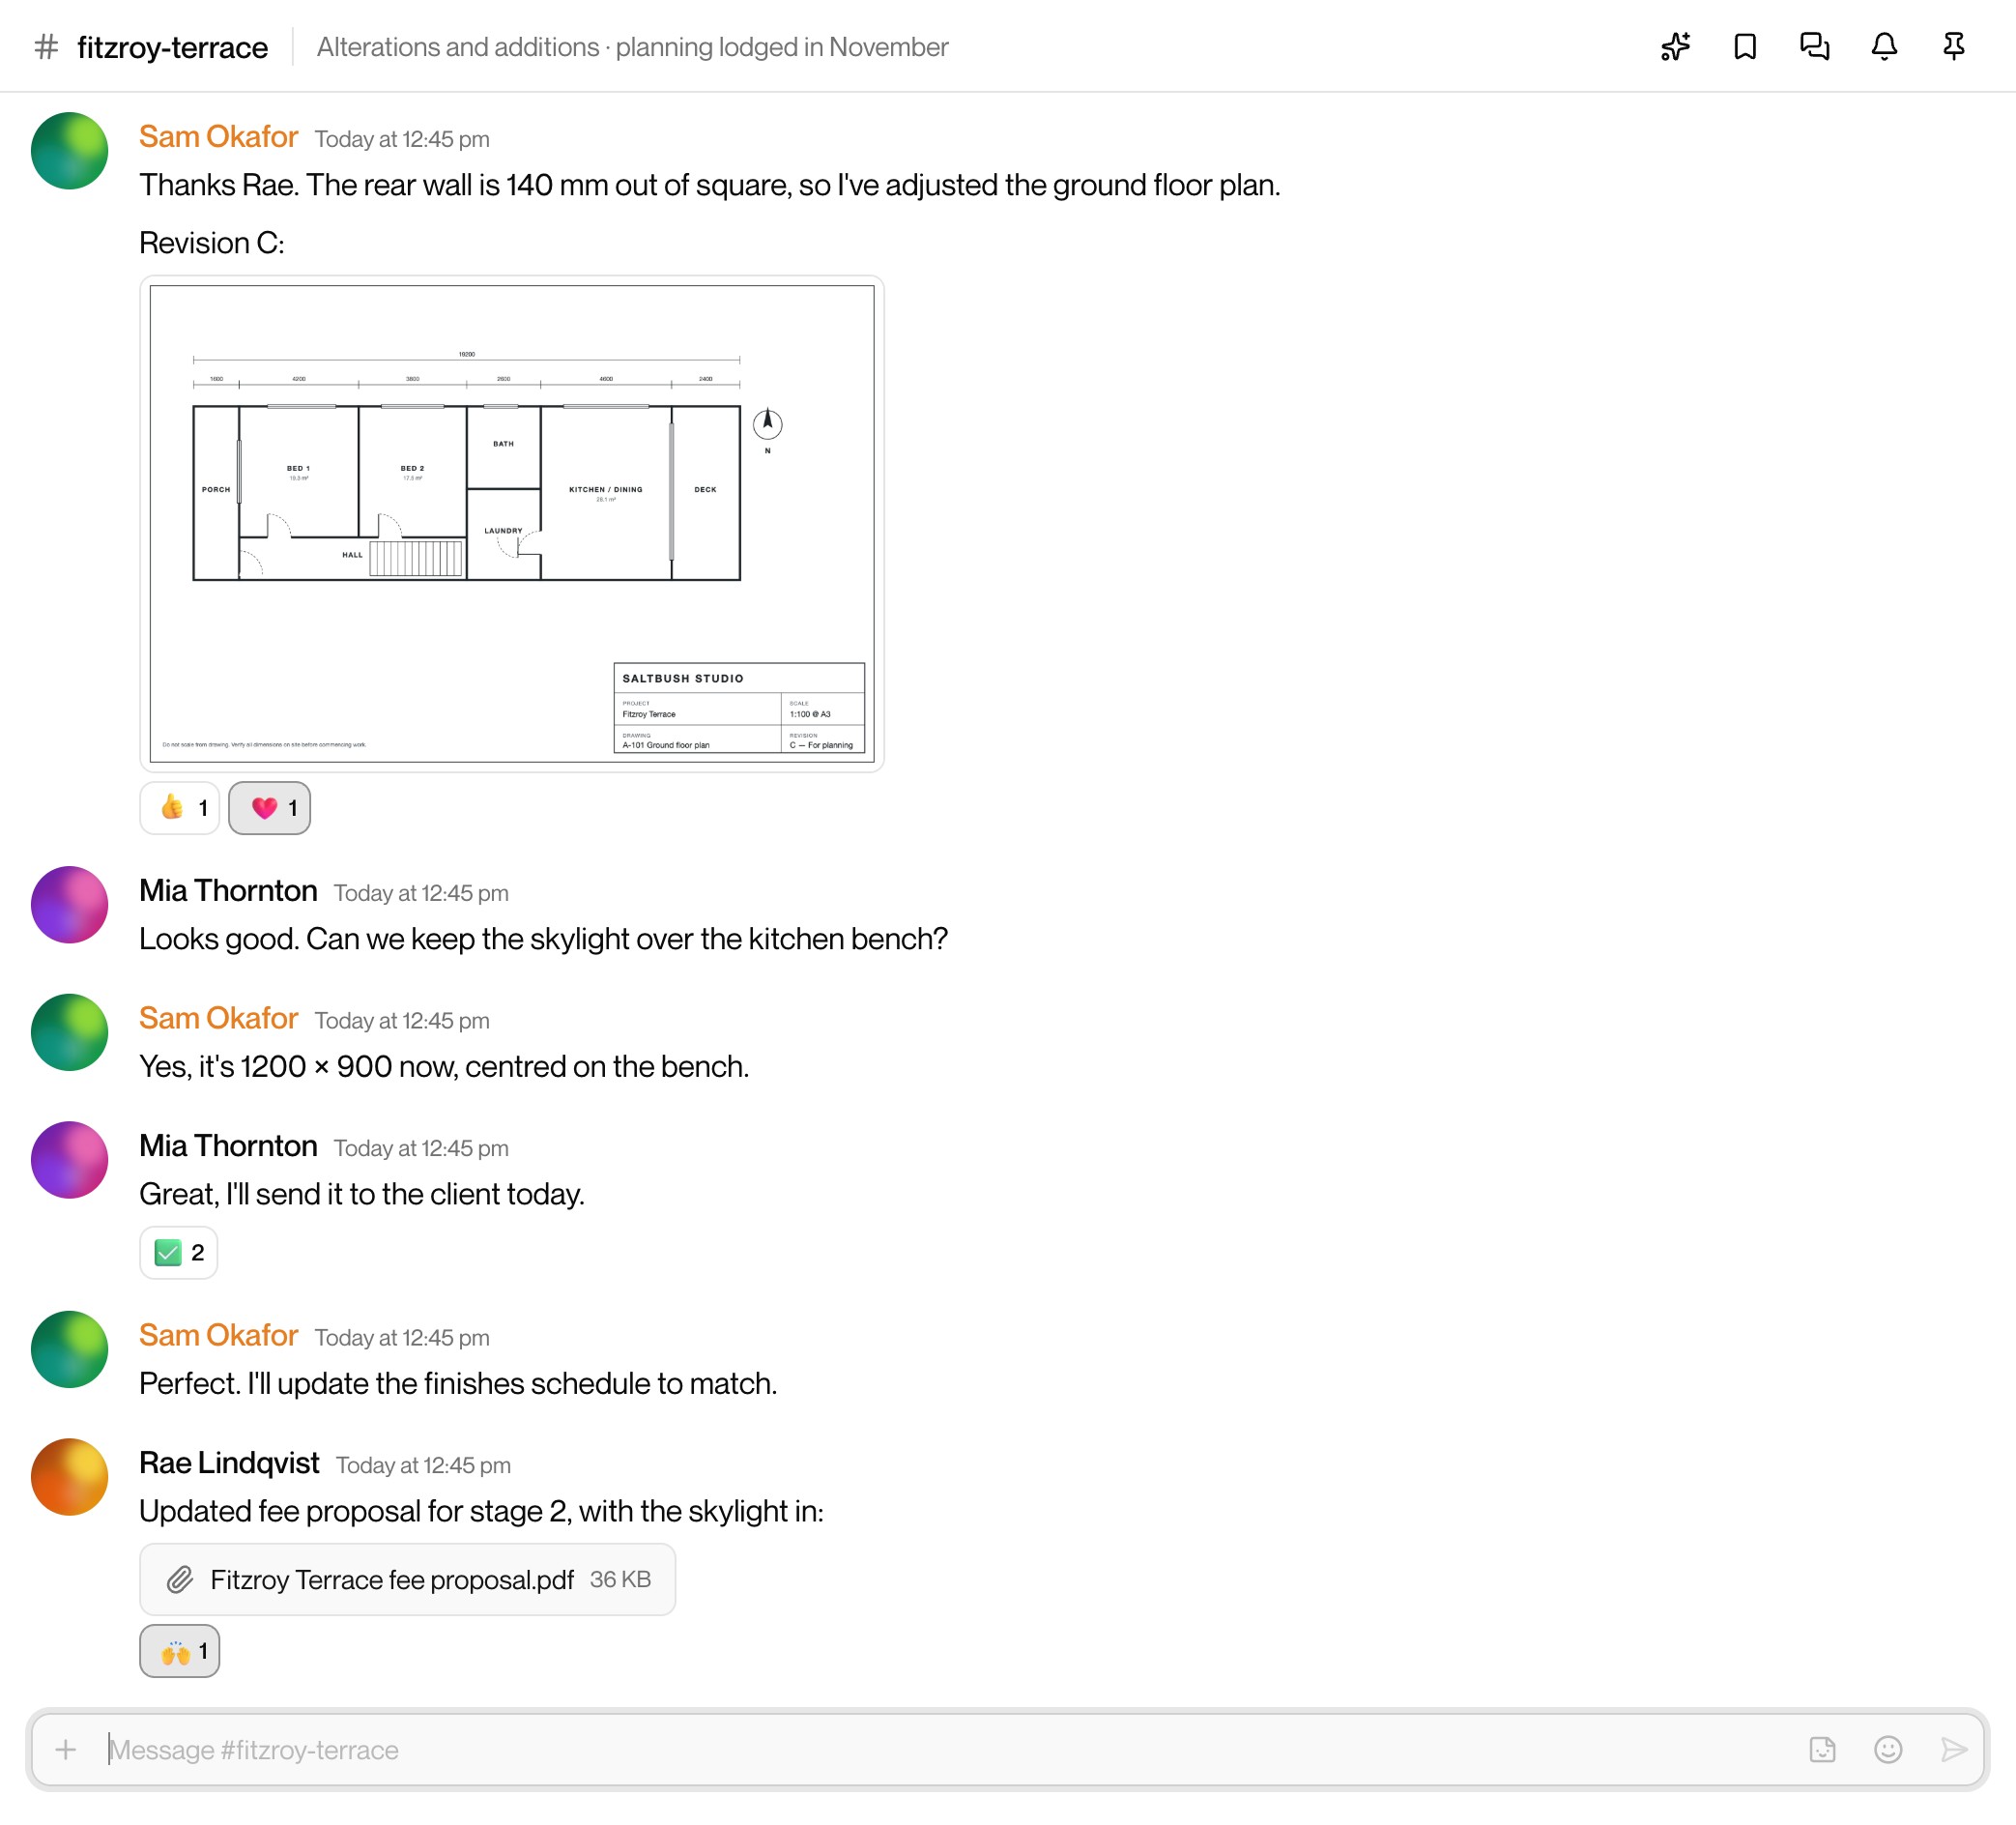Open saved bookmarks icon in header
This screenshot has height=1825, width=2016.
pyautogui.click(x=1745, y=47)
